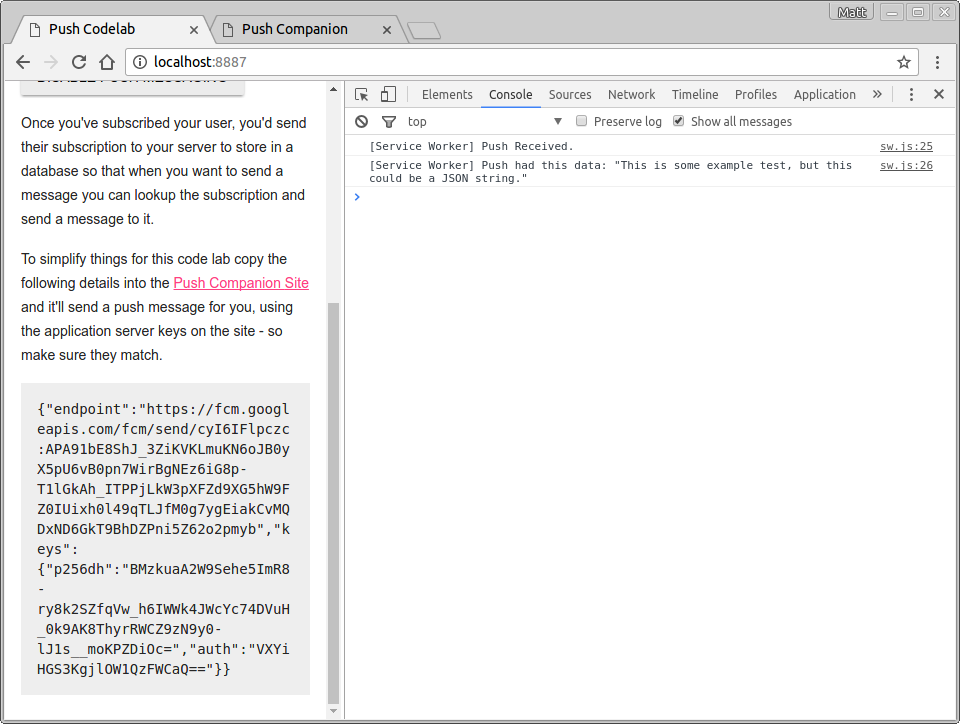
Task: Switch to the Push Companion browser tab
Action: point(294,29)
